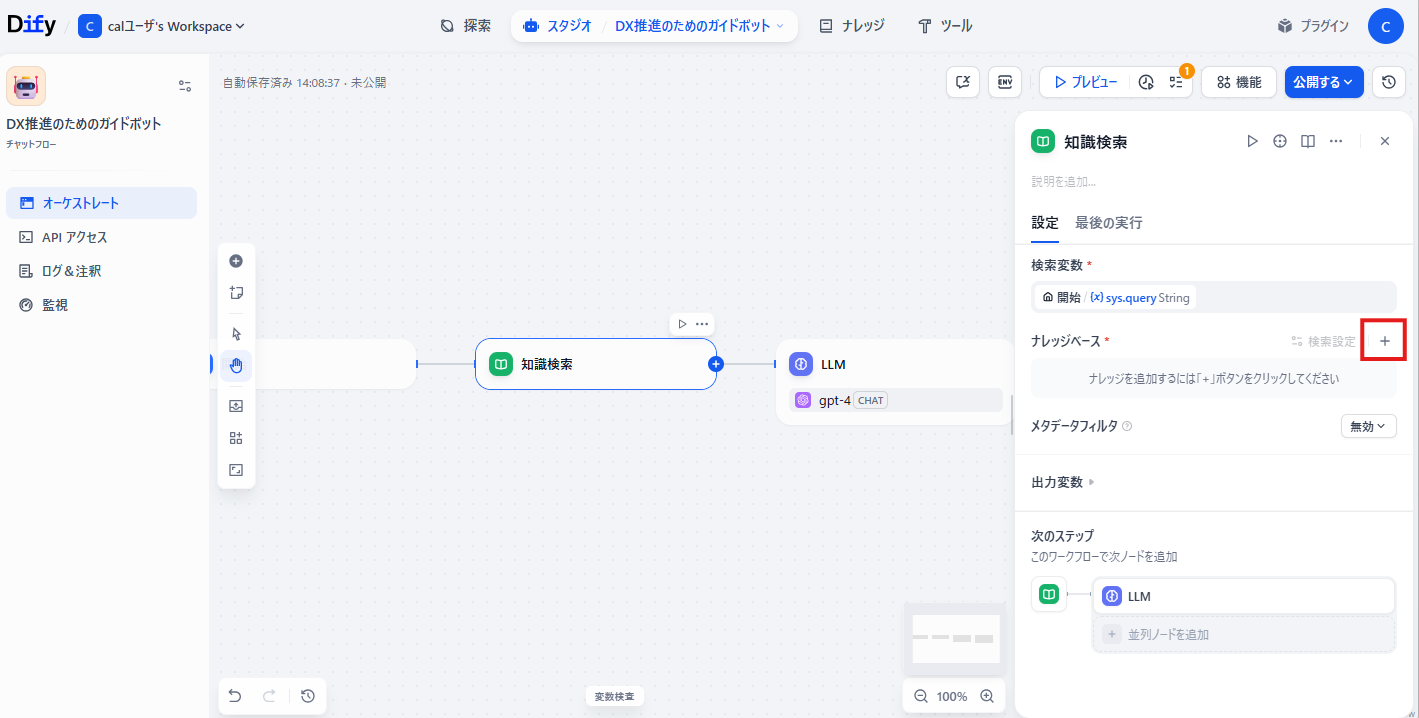
Task: Open the add note/annotation tool
Action: pos(236,292)
